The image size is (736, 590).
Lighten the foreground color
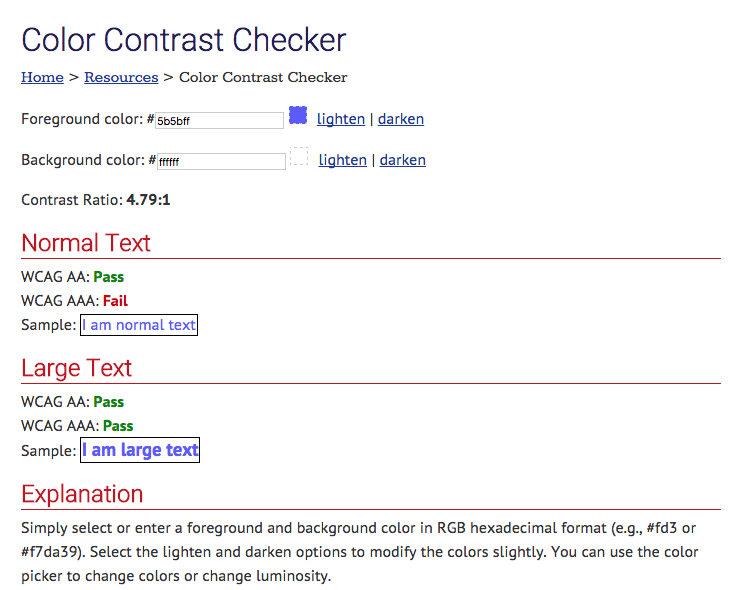tap(341, 119)
